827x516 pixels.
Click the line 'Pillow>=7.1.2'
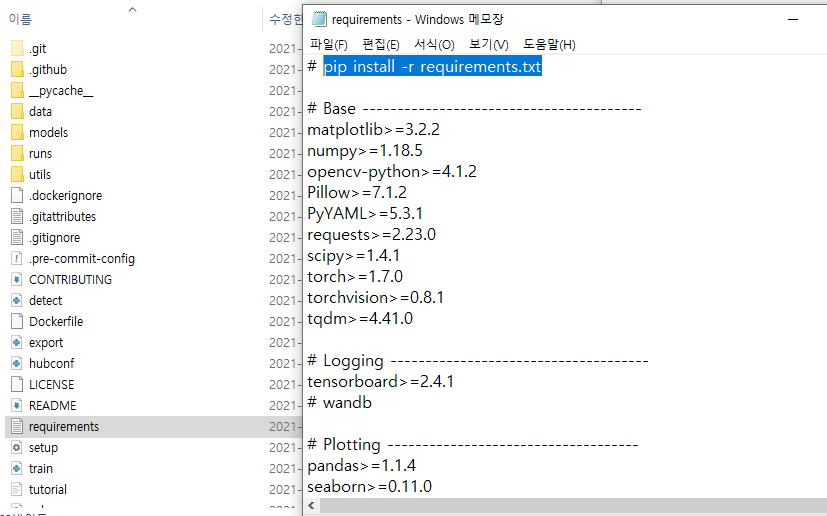(x=357, y=193)
